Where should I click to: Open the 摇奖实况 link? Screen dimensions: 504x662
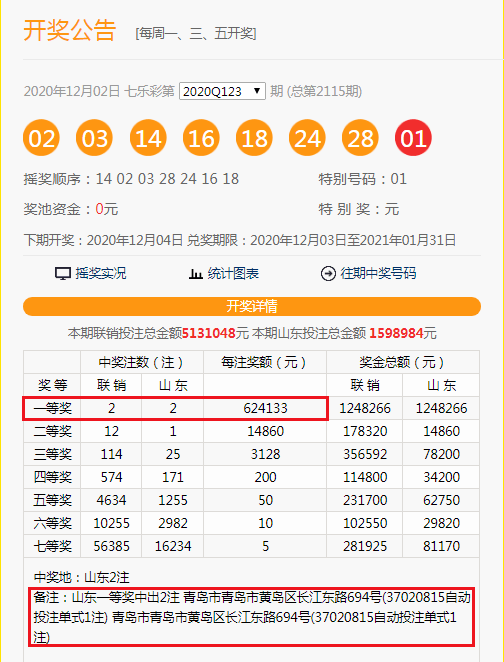click(x=100, y=274)
